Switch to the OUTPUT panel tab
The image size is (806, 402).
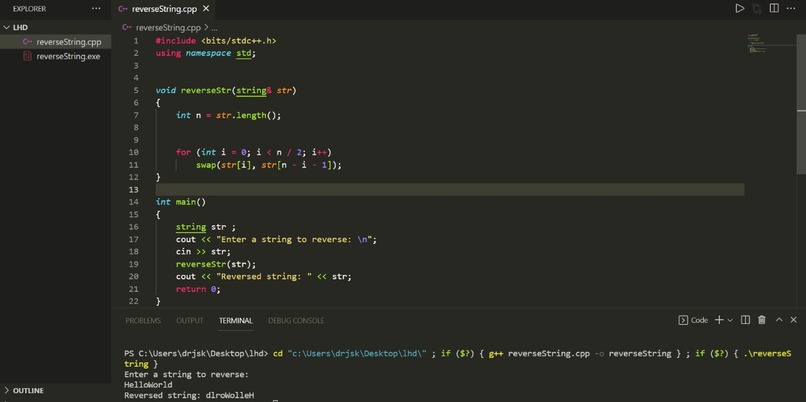[190, 320]
